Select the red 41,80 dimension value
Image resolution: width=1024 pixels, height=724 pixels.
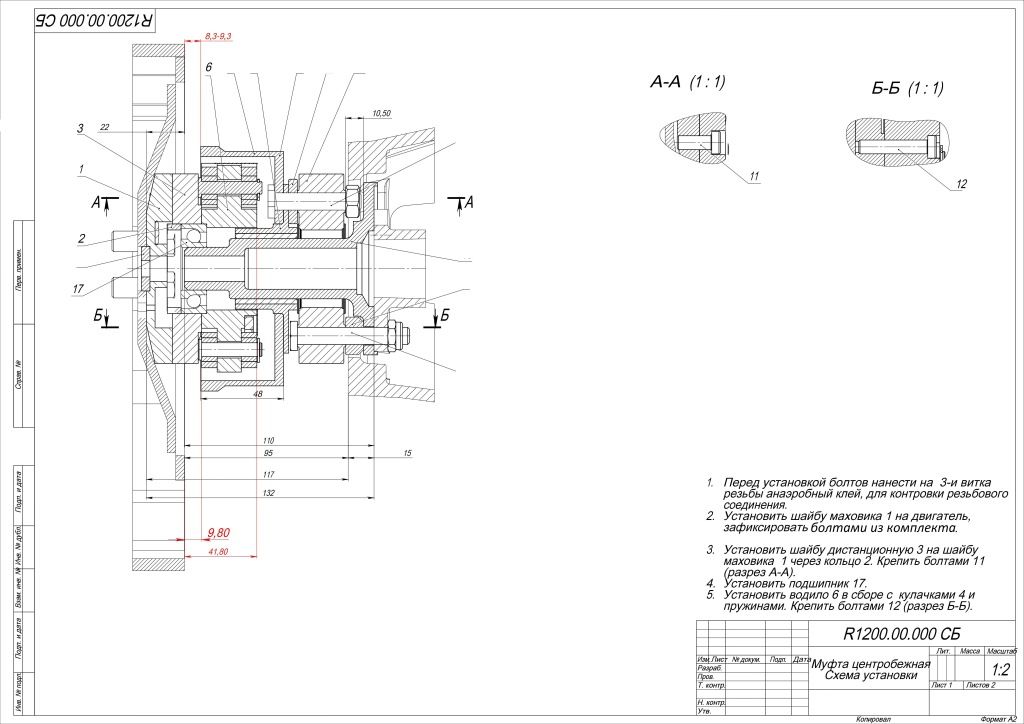217,552
